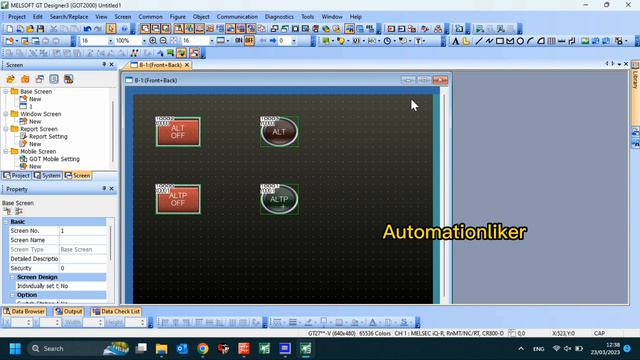Click the Undo arrow icon
640x360 pixels.
pos(87,29)
